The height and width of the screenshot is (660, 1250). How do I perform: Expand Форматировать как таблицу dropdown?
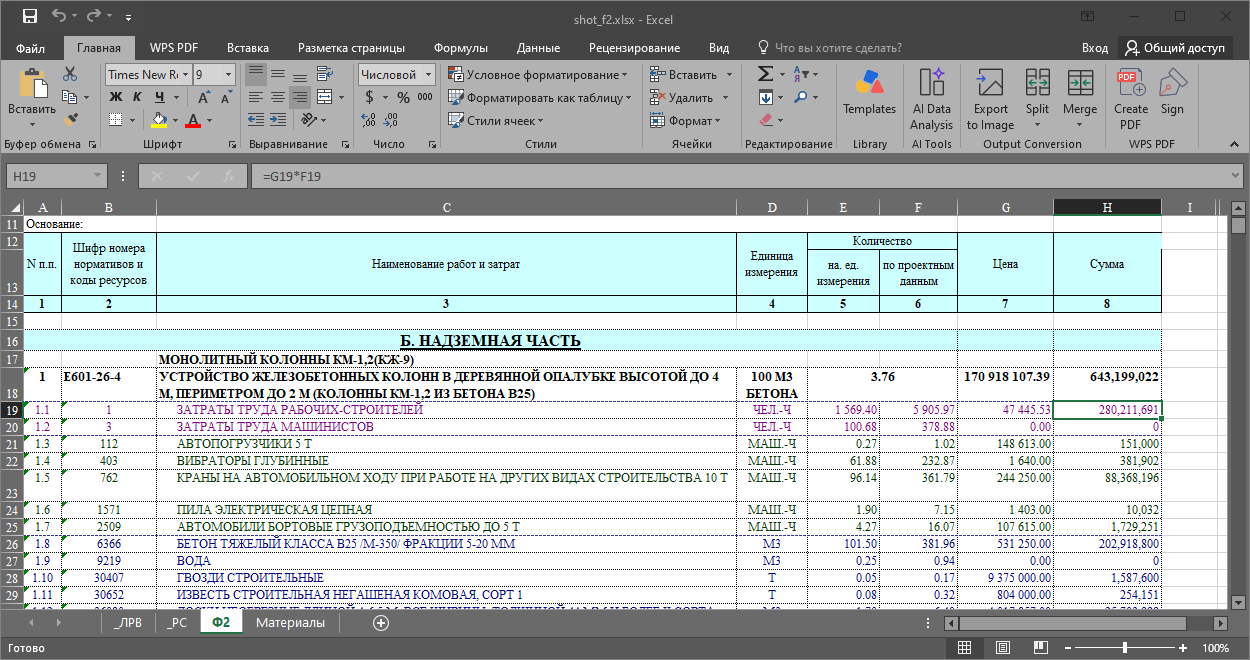[628, 98]
